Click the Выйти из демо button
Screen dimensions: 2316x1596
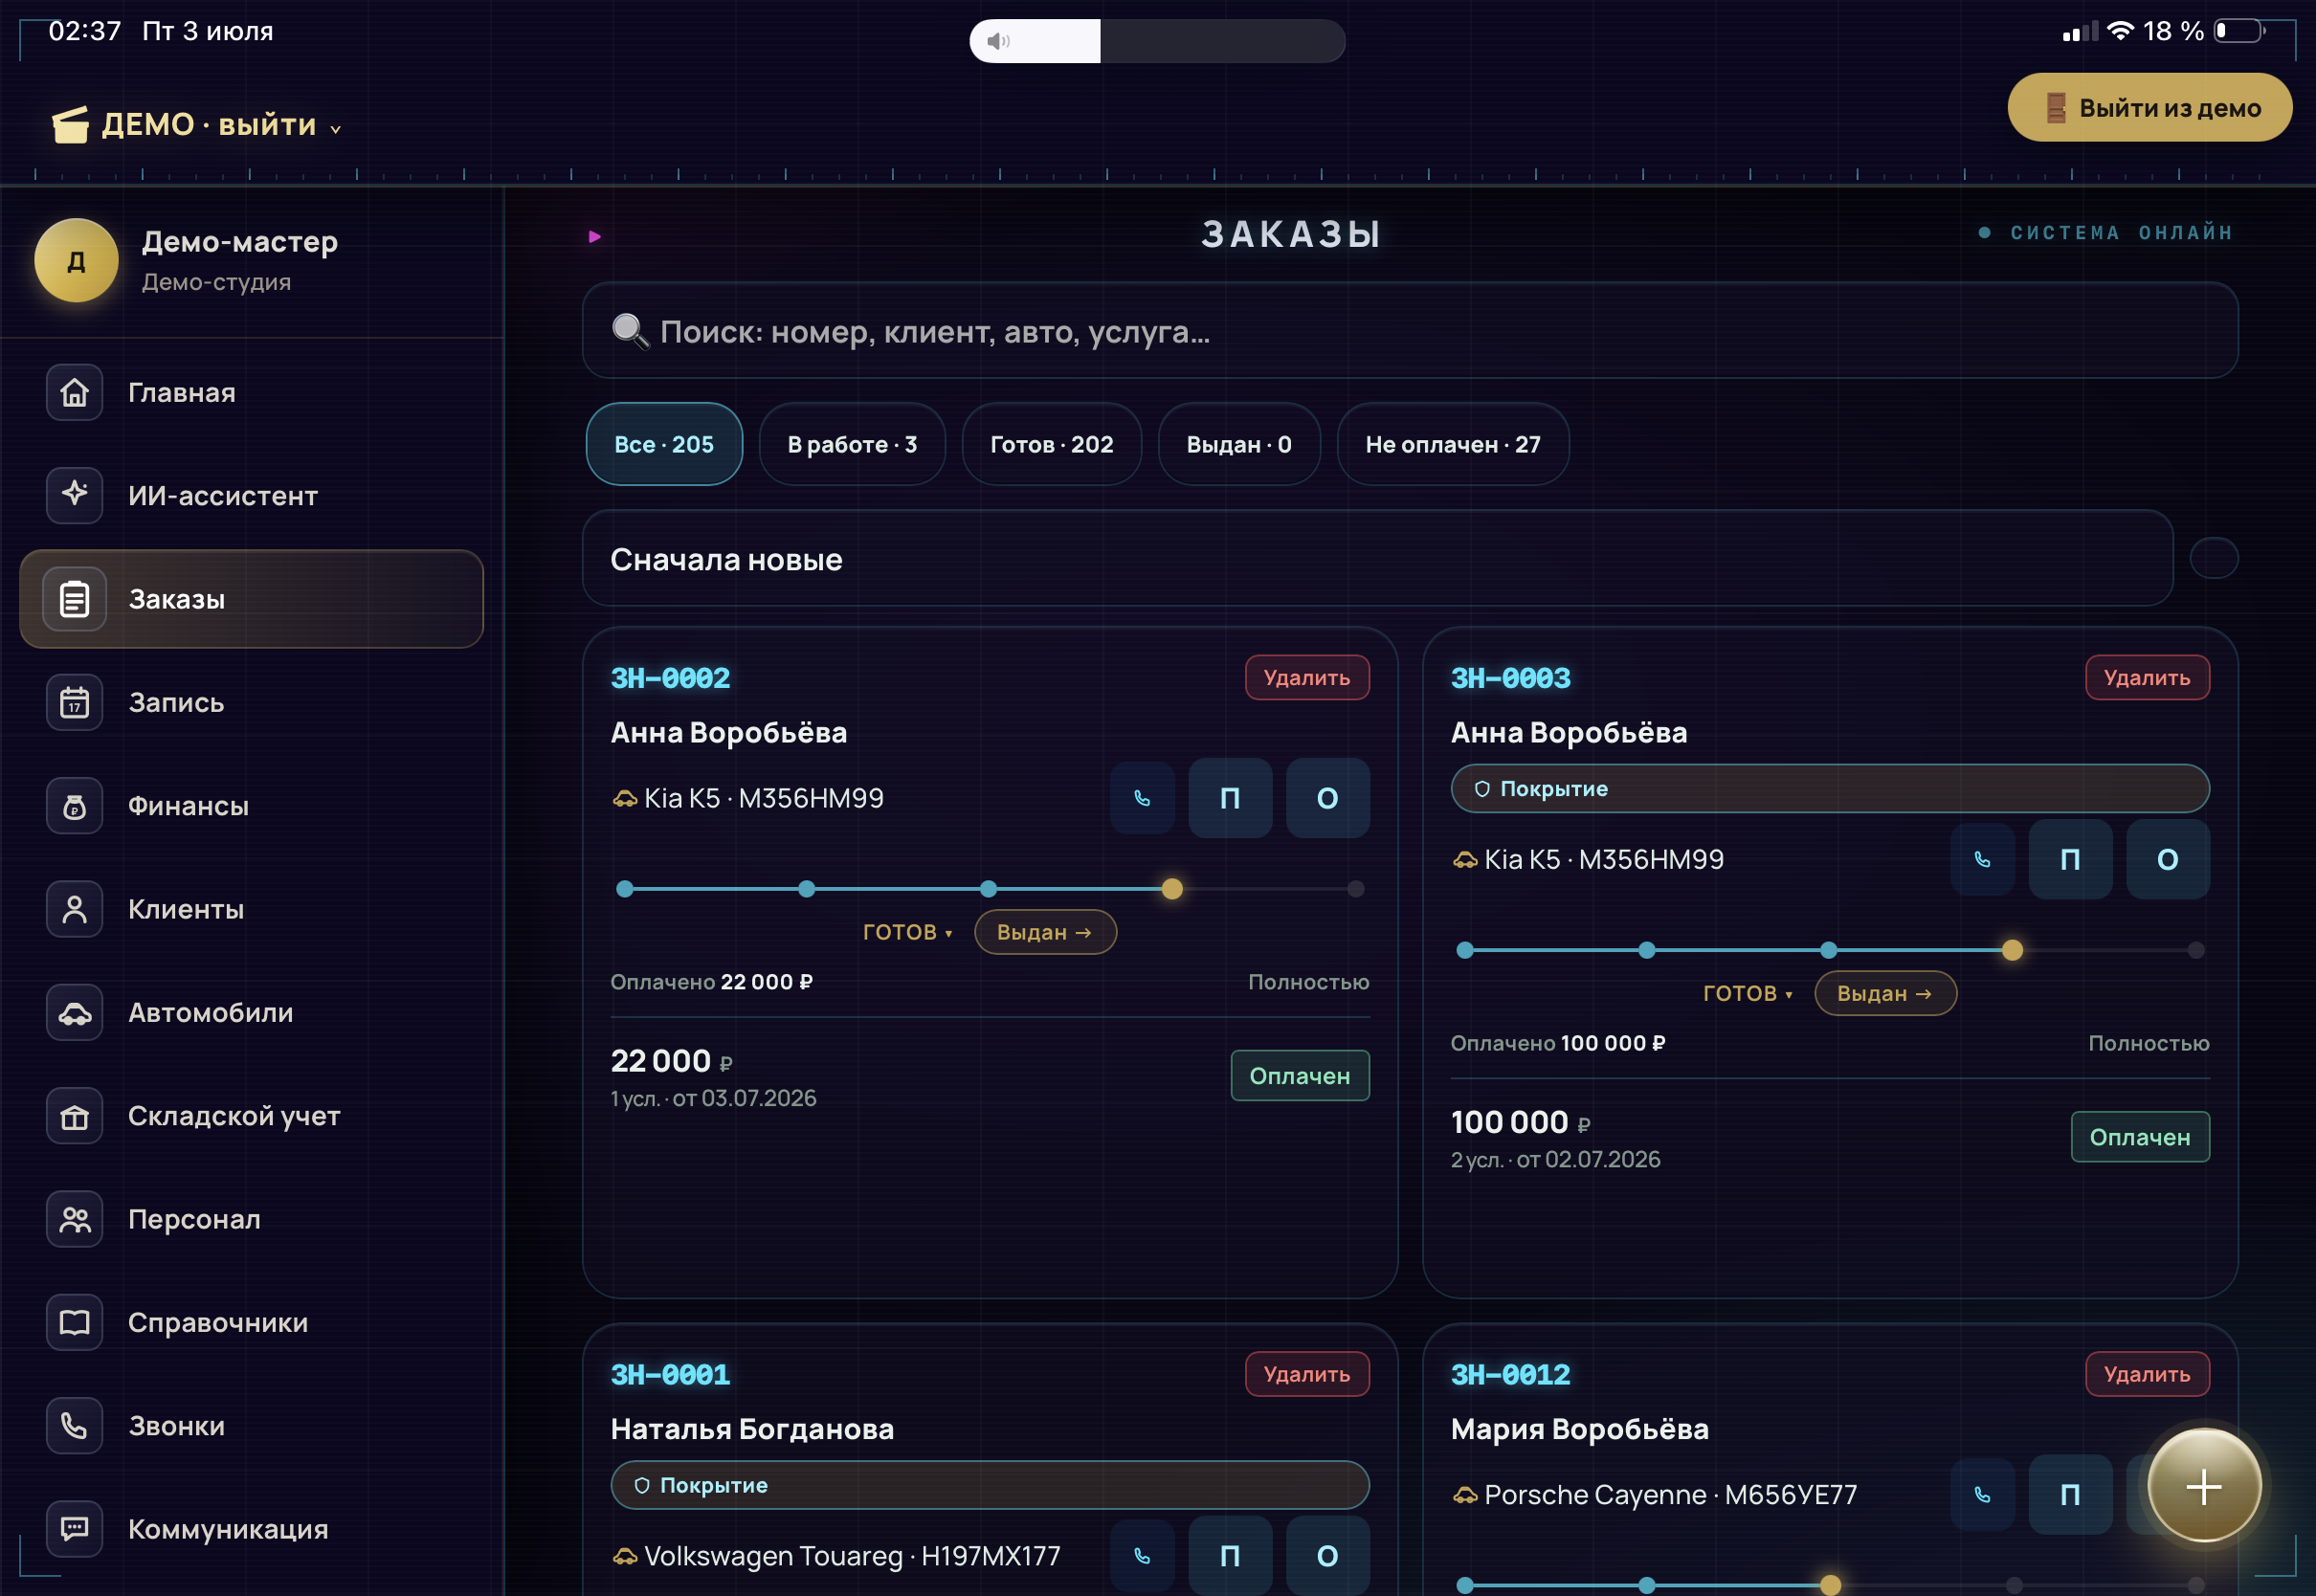(2149, 107)
